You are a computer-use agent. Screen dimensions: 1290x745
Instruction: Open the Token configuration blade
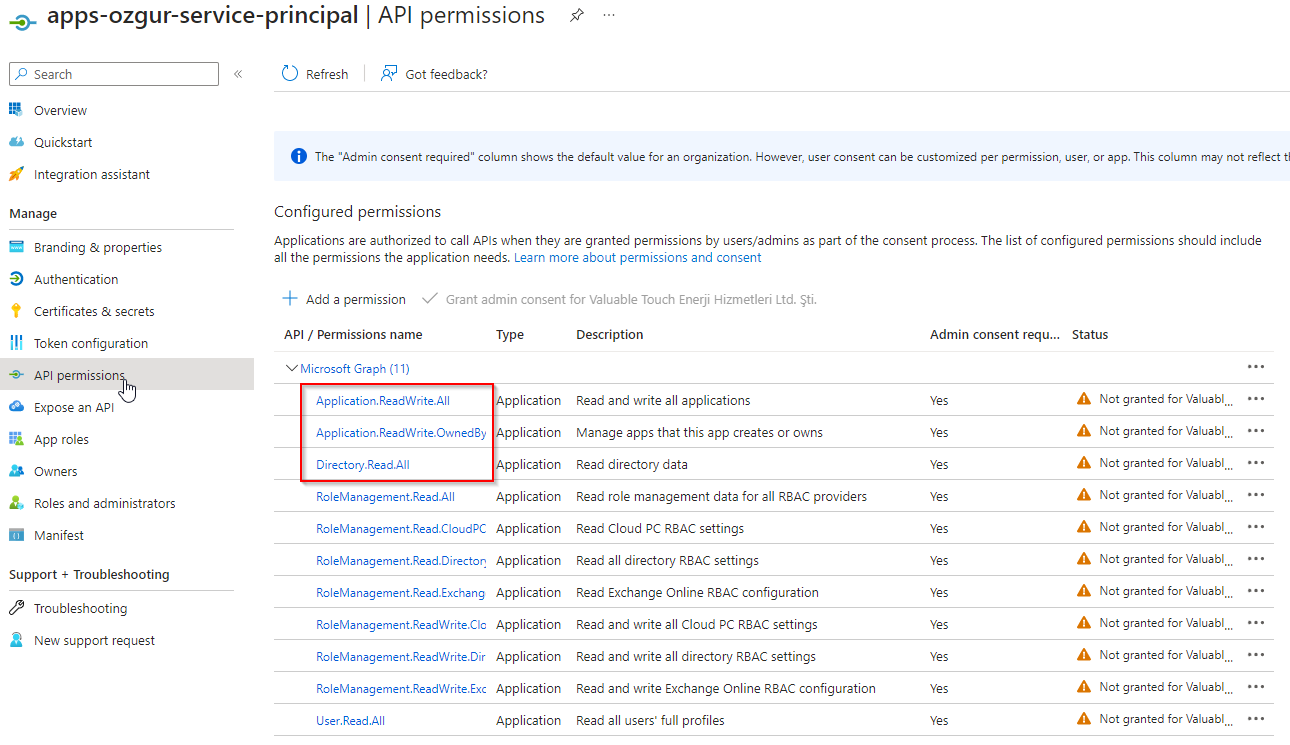click(81, 342)
